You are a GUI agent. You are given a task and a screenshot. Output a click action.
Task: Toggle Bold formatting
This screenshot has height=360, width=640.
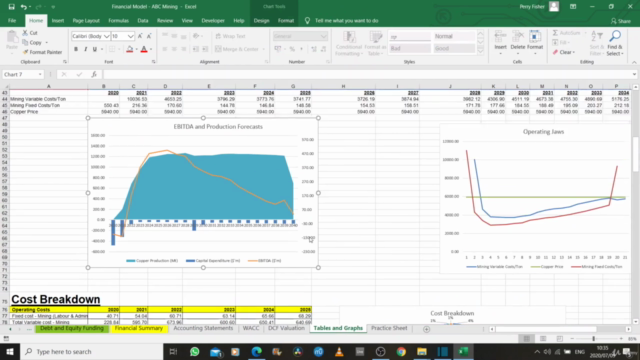click(76, 49)
